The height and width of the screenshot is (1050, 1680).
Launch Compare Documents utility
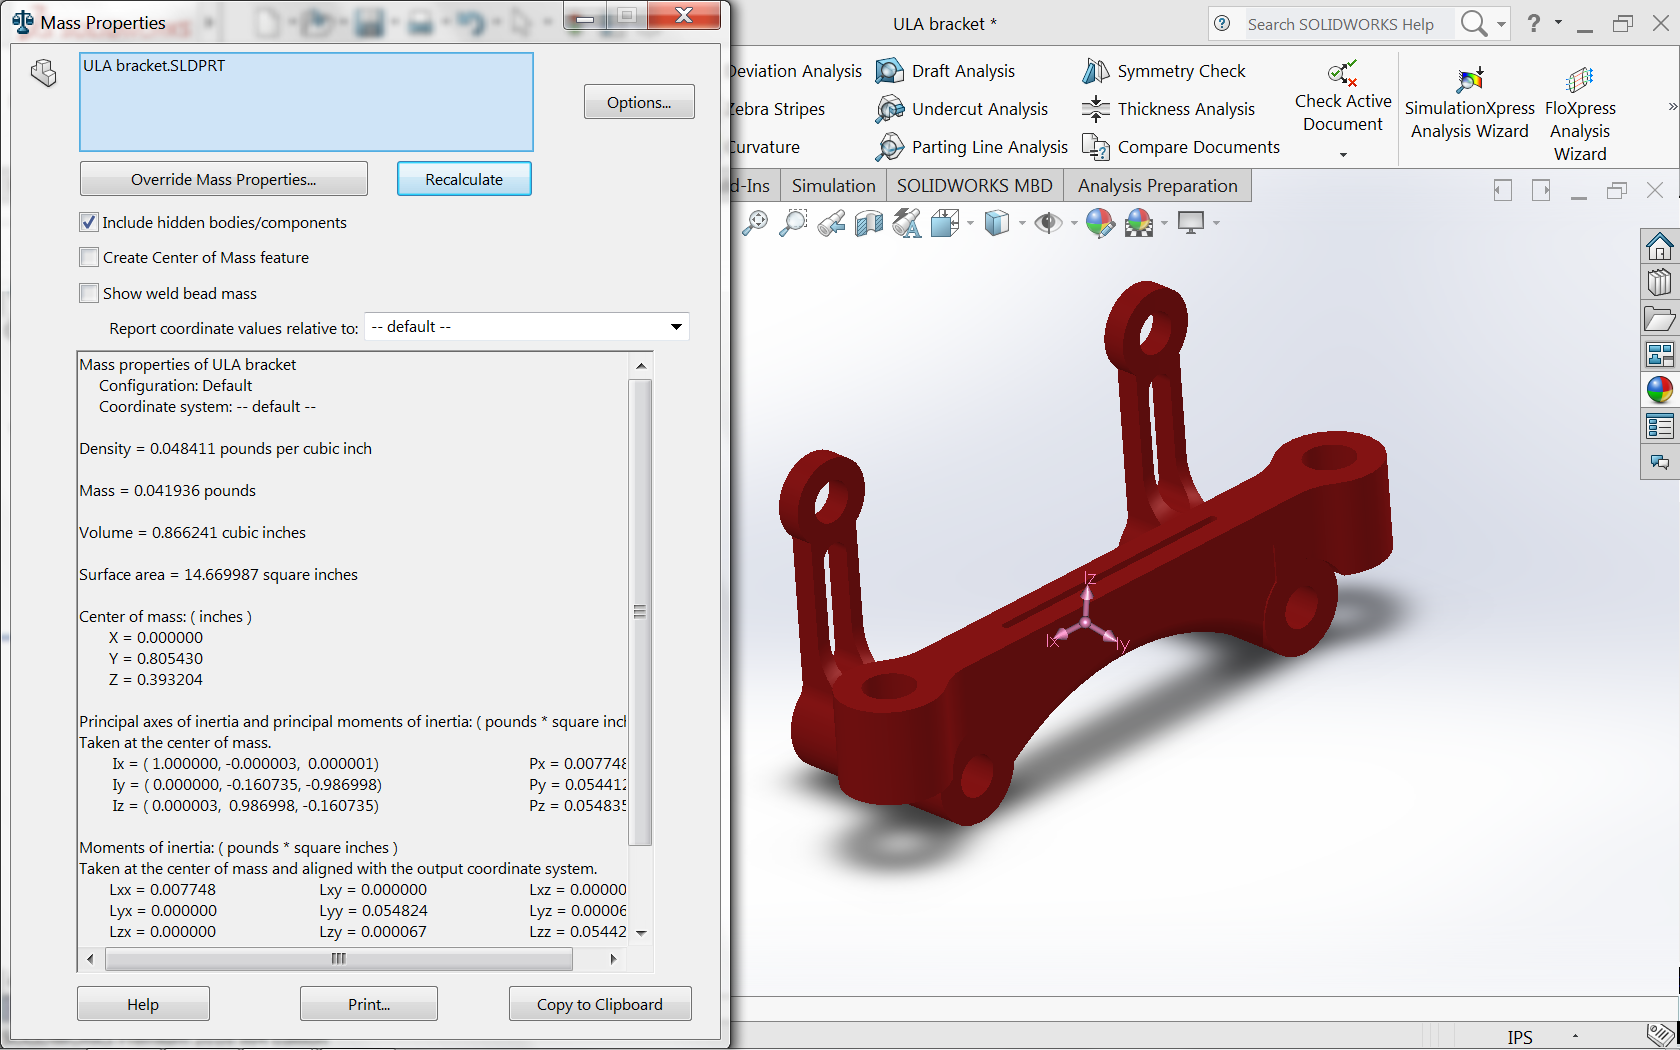point(1181,147)
